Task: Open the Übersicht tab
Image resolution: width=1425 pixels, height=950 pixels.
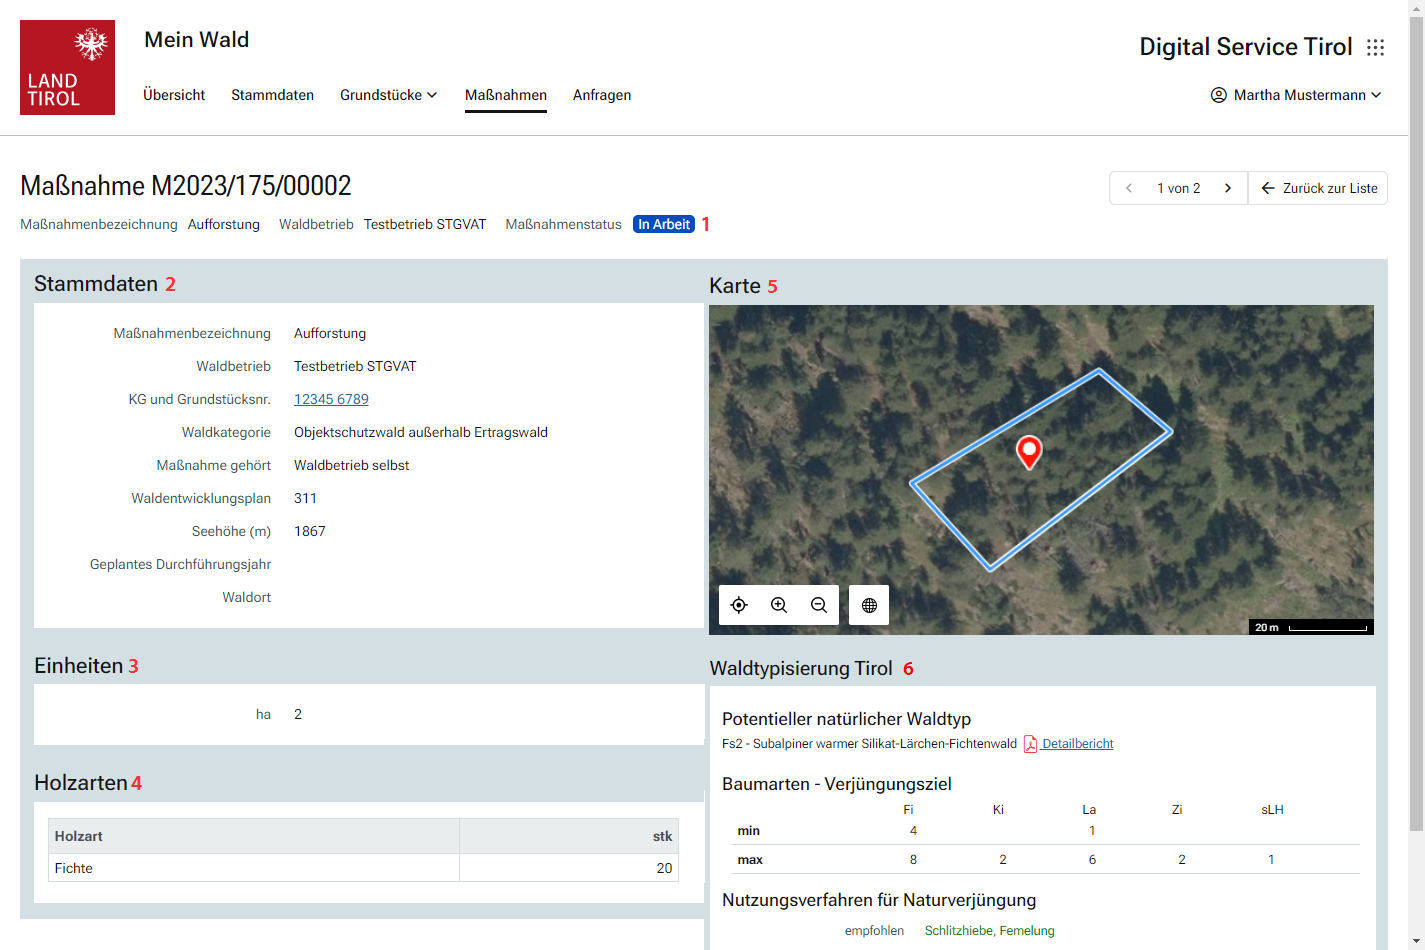Action: tap(174, 95)
